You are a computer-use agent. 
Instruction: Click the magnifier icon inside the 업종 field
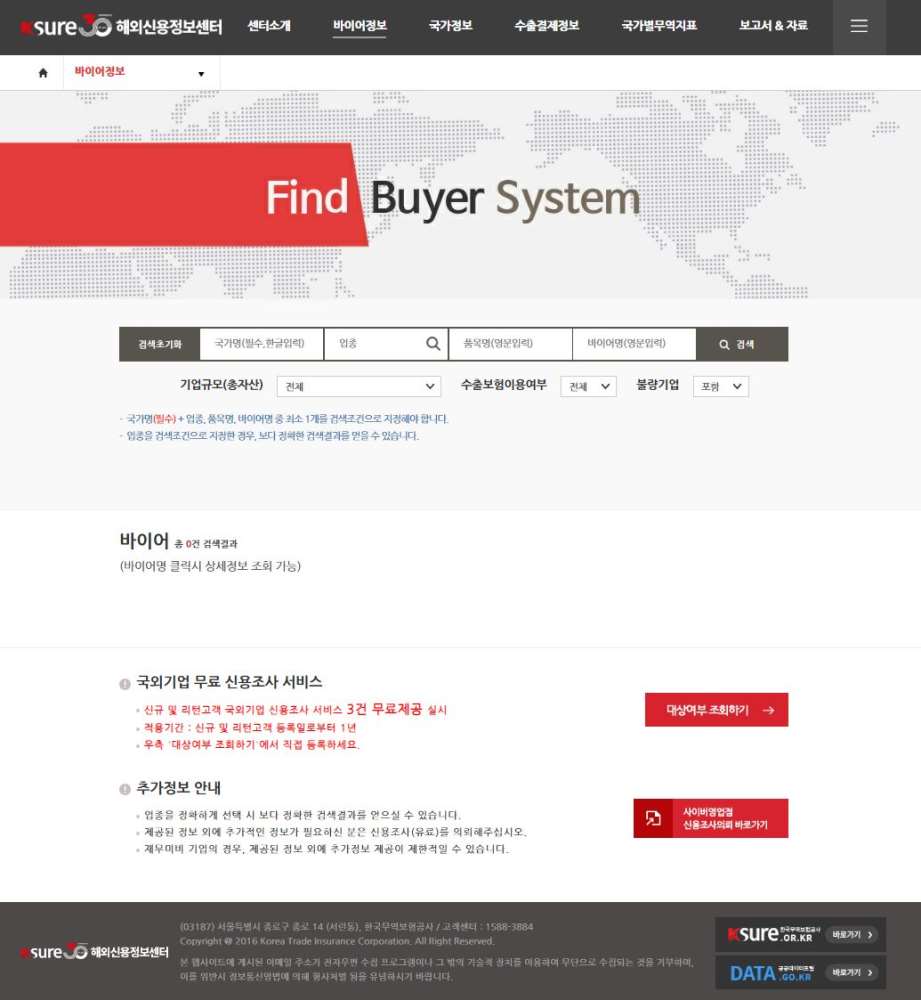point(433,343)
